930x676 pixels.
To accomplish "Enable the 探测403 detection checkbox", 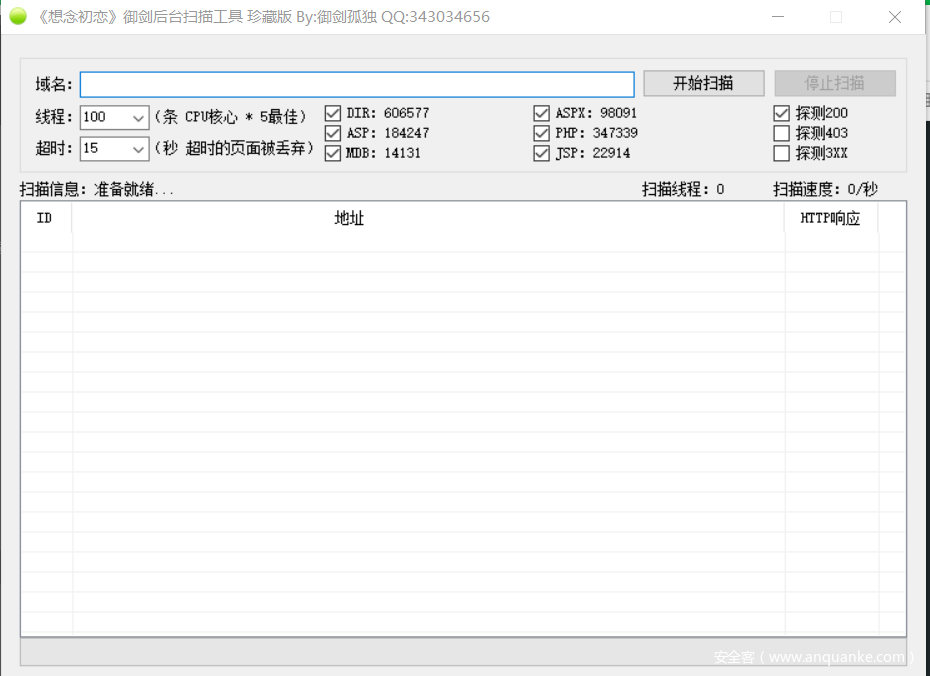I will [782, 133].
